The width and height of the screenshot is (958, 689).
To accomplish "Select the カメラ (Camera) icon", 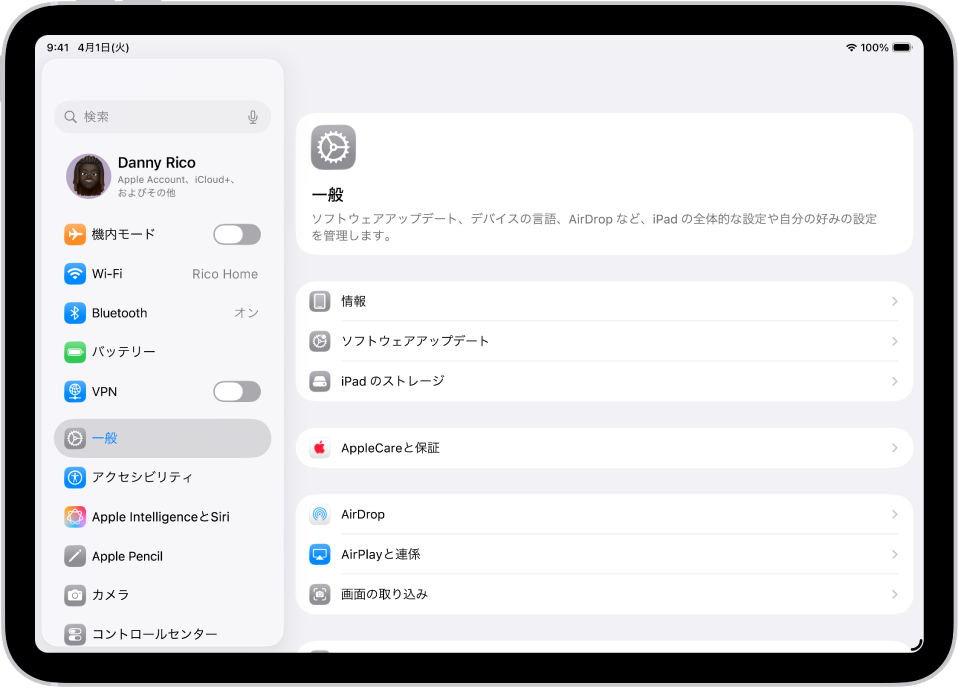I will click(x=76, y=595).
